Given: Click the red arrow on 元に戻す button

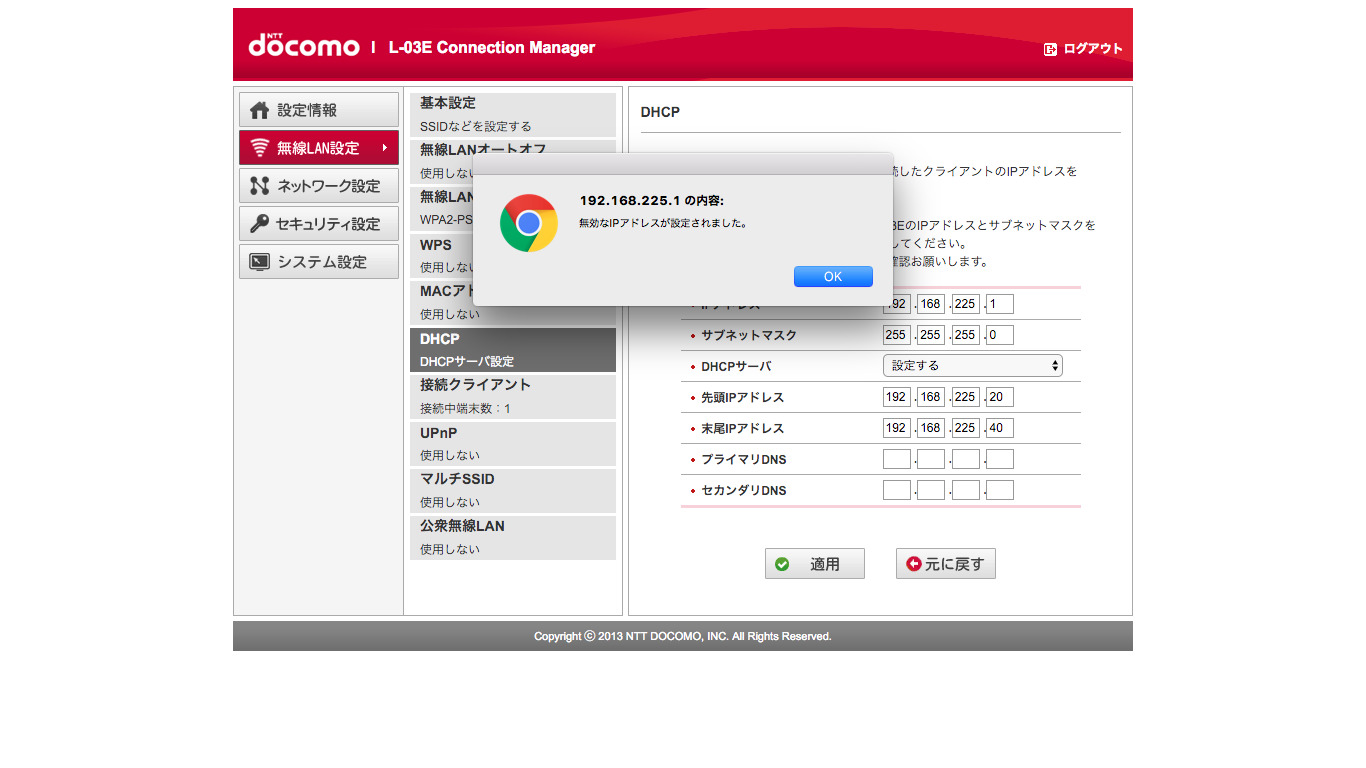Looking at the screenshot, I should pyautogui.click(x=913, y=564).
